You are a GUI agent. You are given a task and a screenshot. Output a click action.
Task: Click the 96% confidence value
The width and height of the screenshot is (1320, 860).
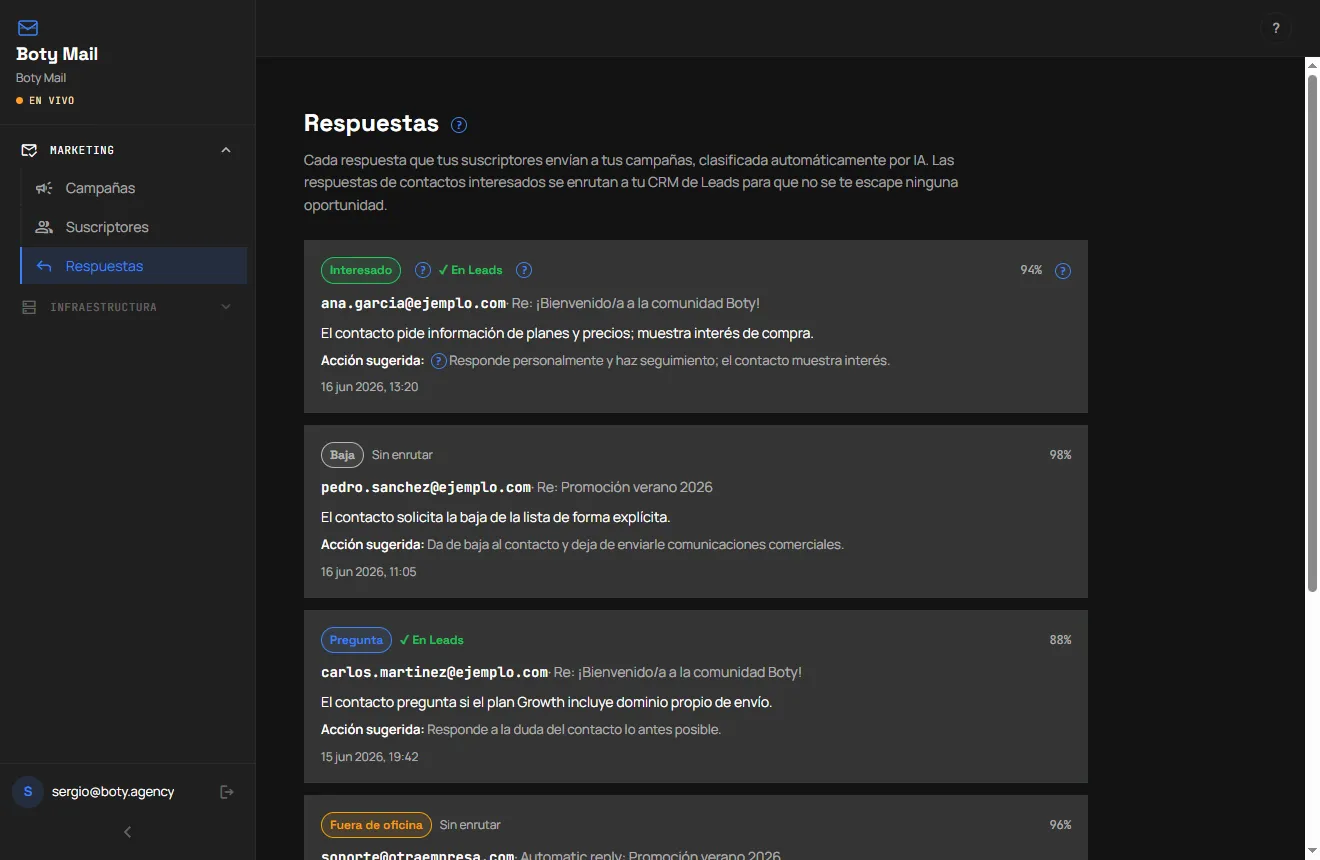pos(1060,825)
